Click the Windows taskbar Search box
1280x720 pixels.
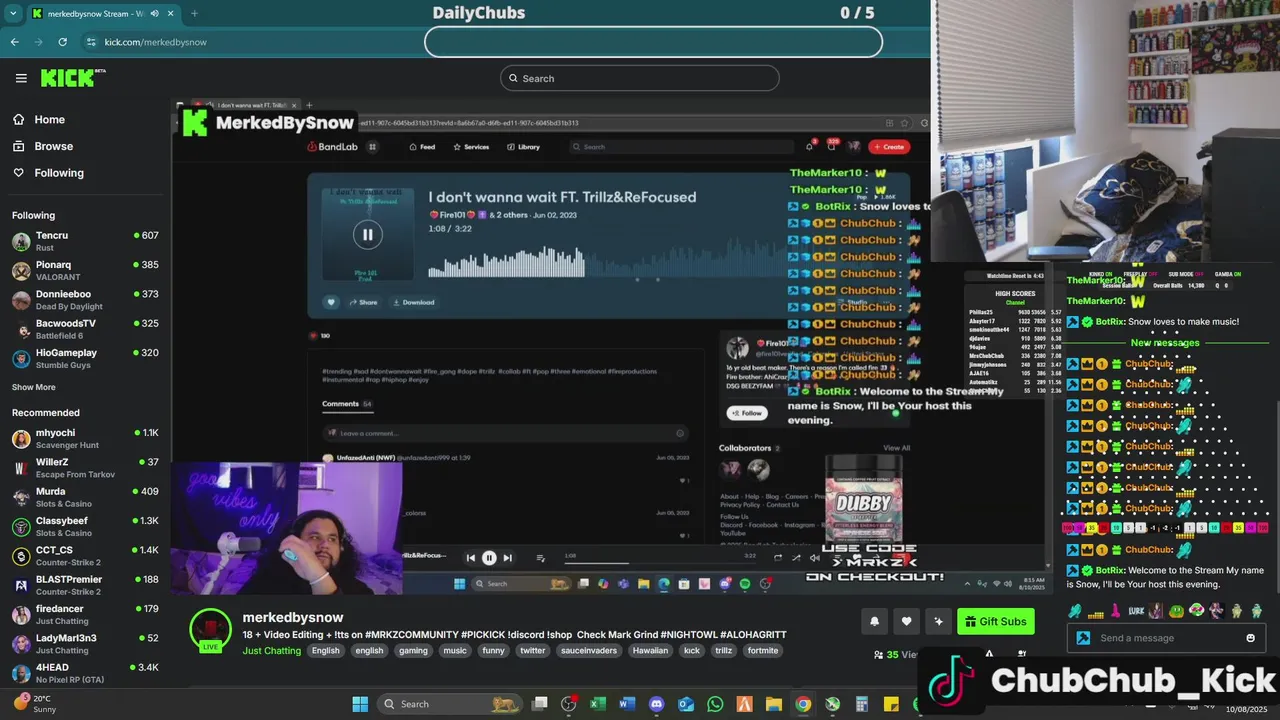450,704
